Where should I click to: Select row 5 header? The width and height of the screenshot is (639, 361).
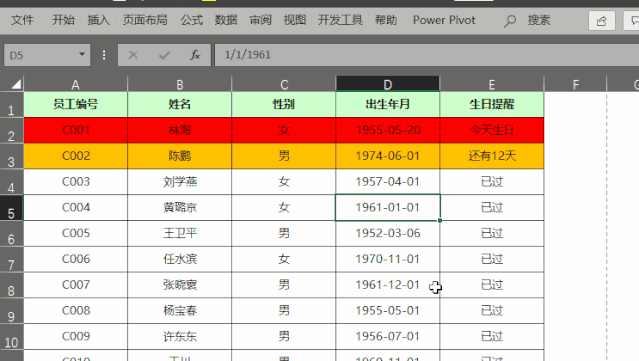[11, 208]
